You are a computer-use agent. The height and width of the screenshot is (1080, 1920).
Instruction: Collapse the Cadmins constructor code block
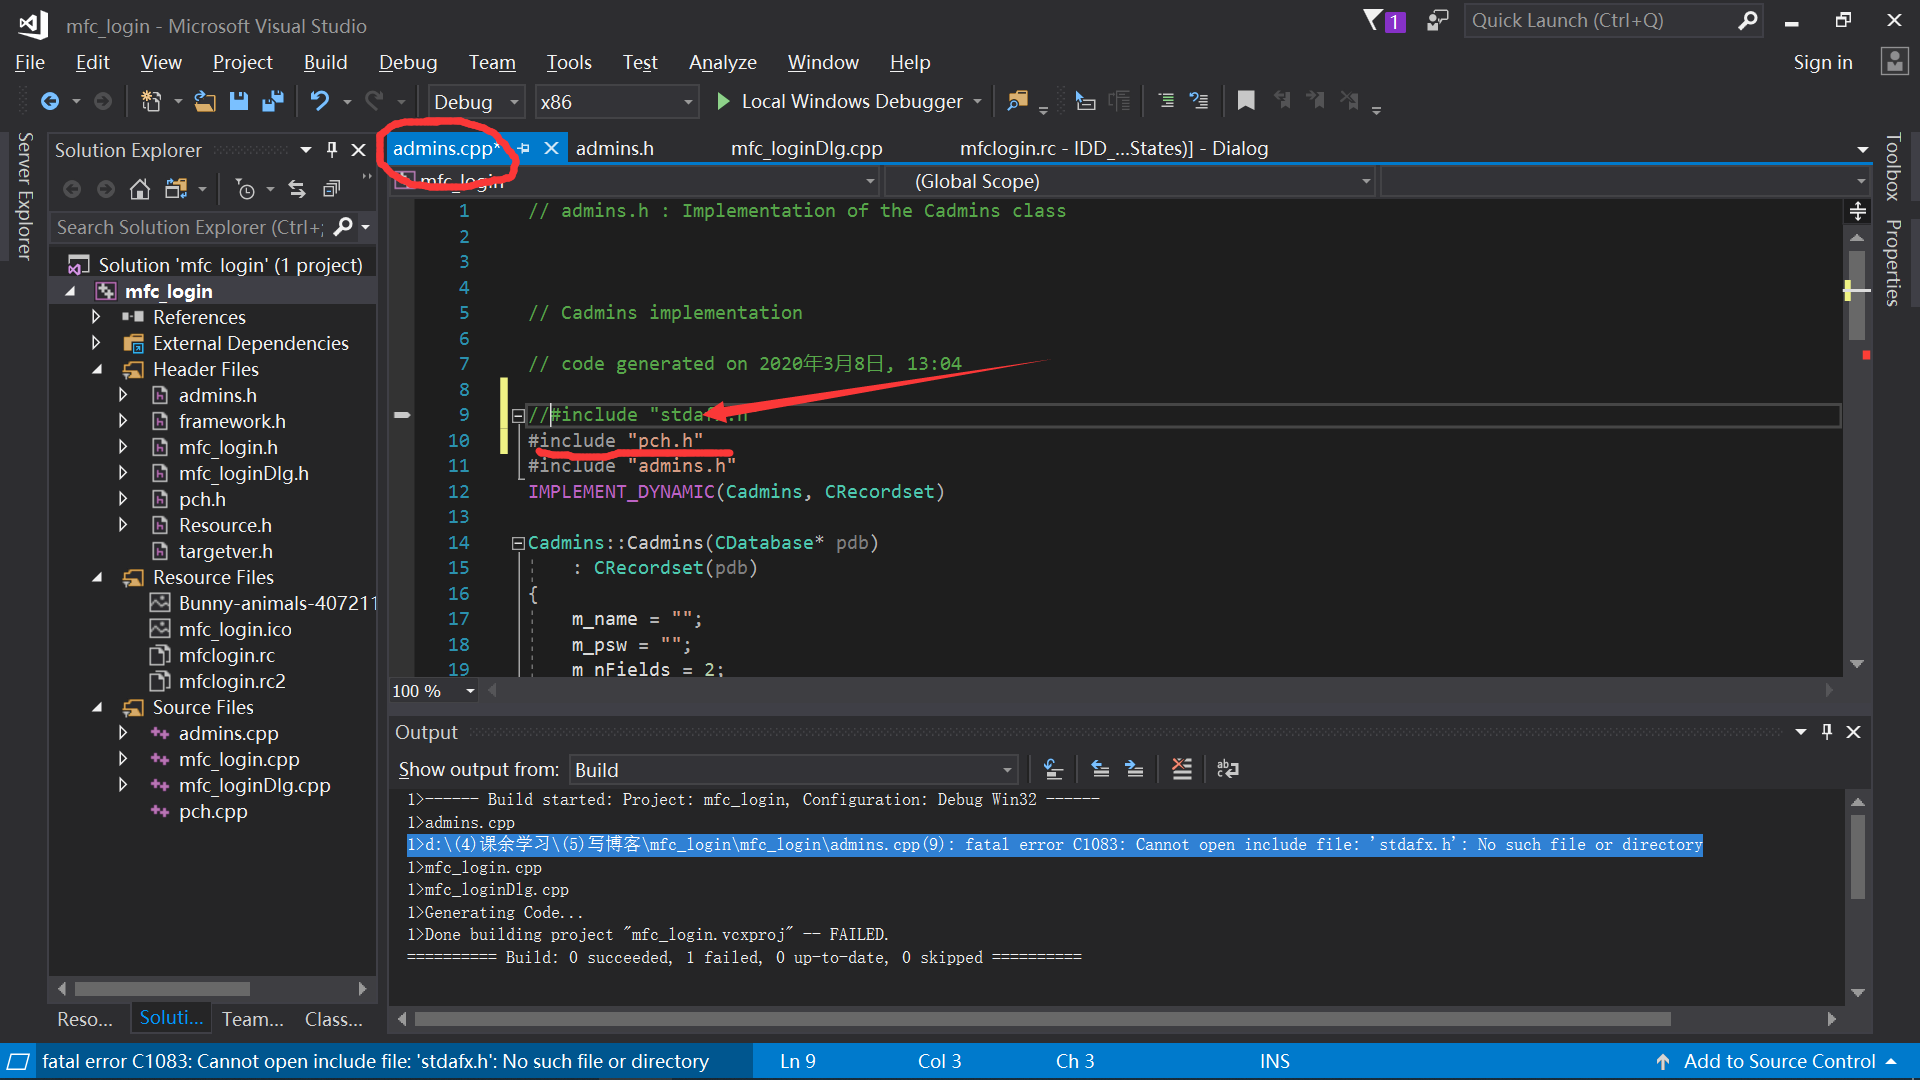[x=518, y=542]
